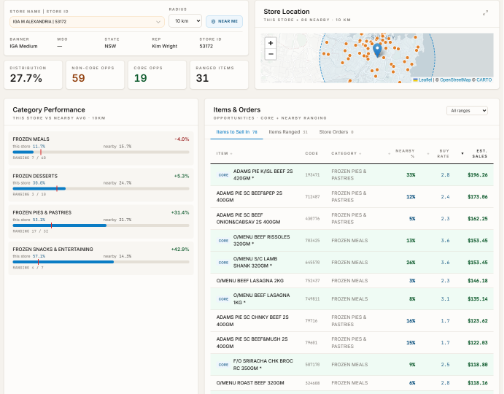
Task: Zoom out on the store location map
Action: click(270, 54)
